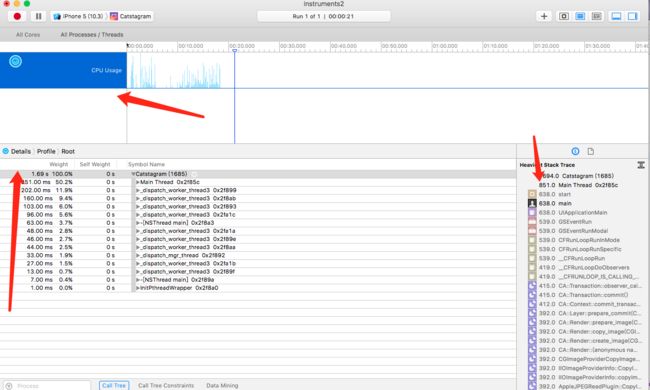Click the 01:00.000 mark on timeline ruler
The height and width of the screenshot is (390, 650).
pos(445,46)
